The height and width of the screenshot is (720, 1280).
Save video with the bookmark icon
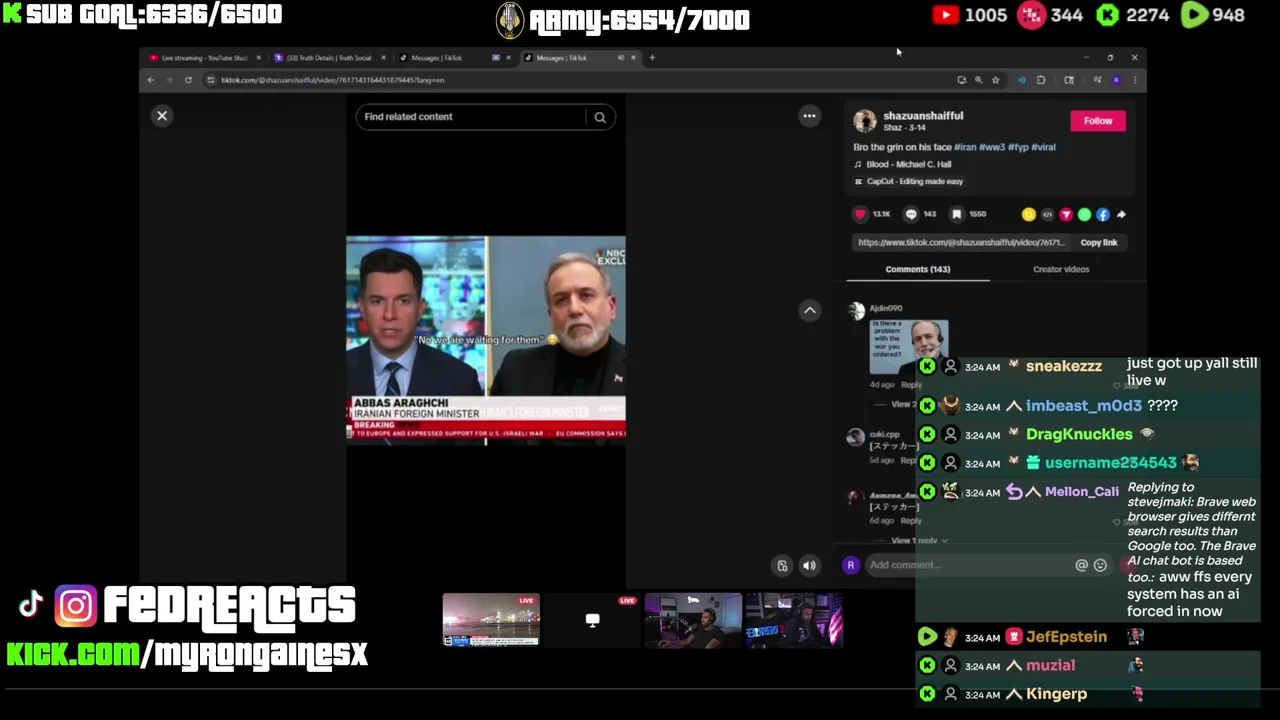[x=957, y=214]
